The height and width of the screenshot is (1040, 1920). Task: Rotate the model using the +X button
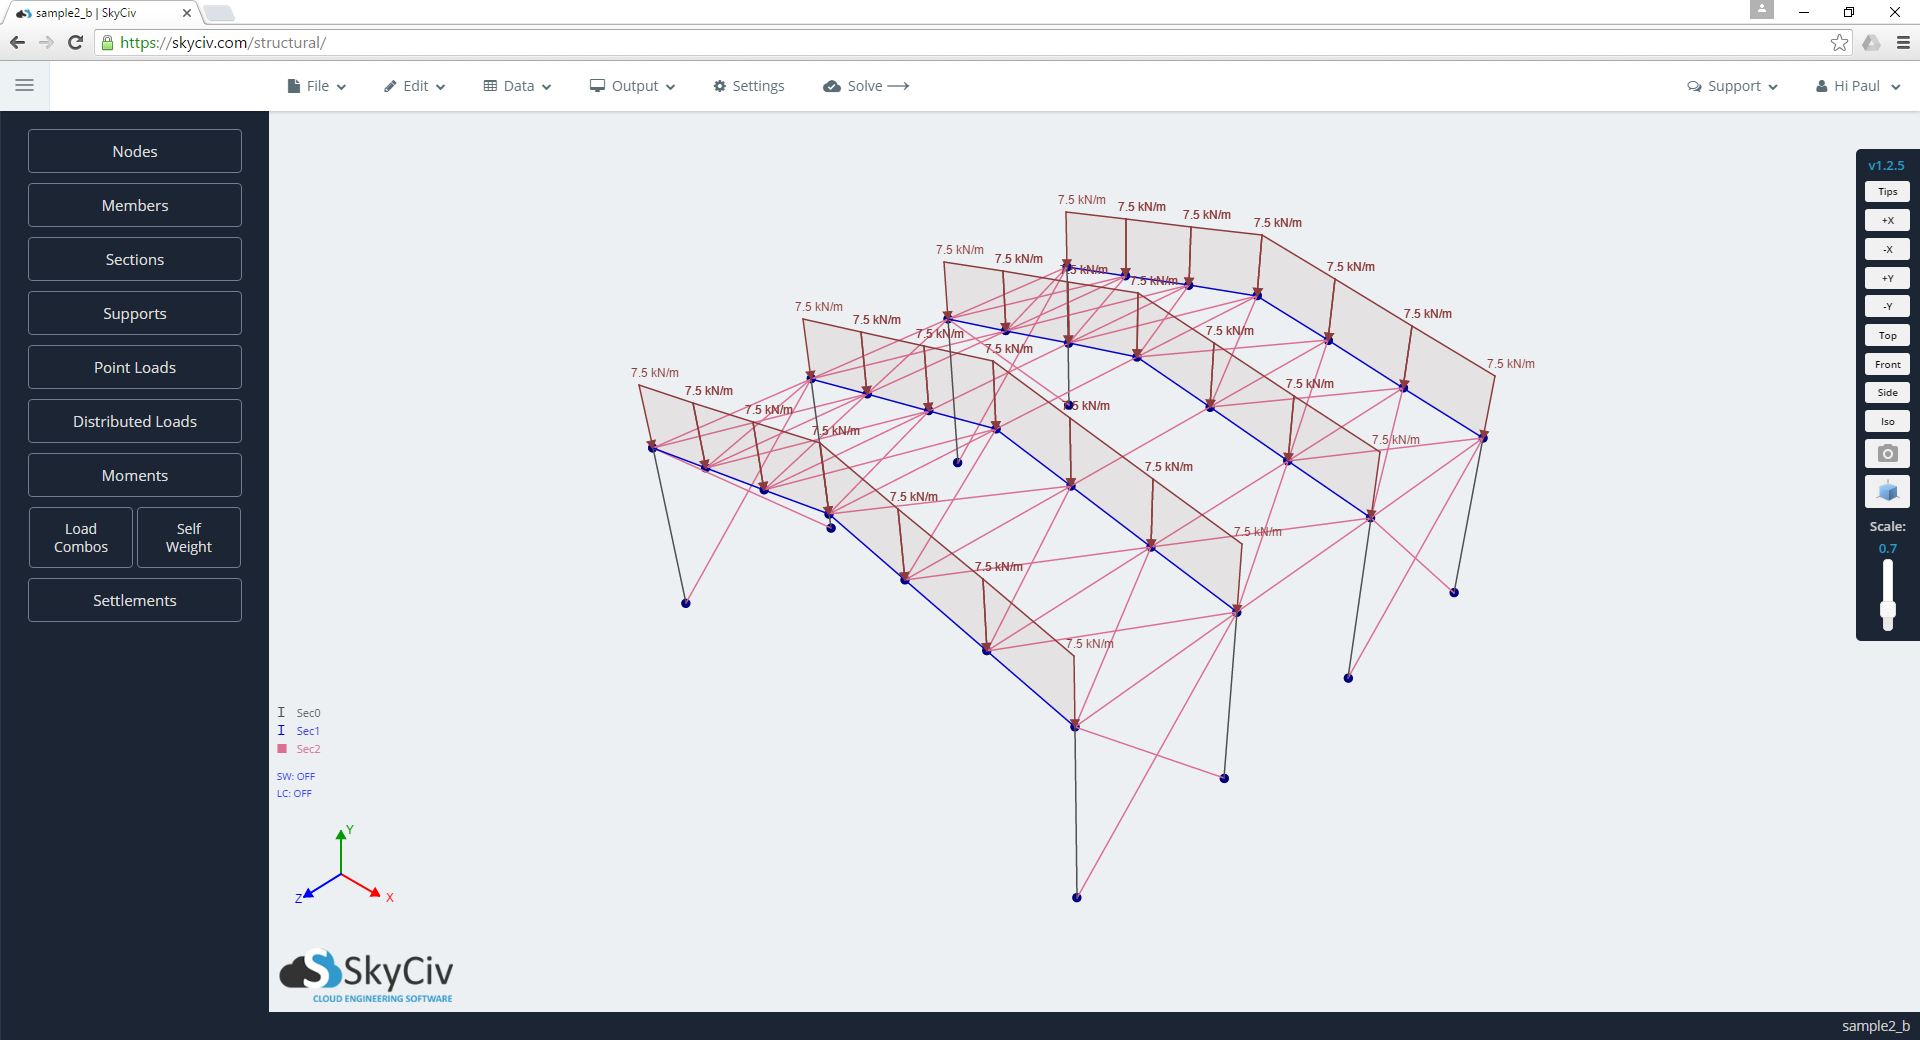[1887, 220]
